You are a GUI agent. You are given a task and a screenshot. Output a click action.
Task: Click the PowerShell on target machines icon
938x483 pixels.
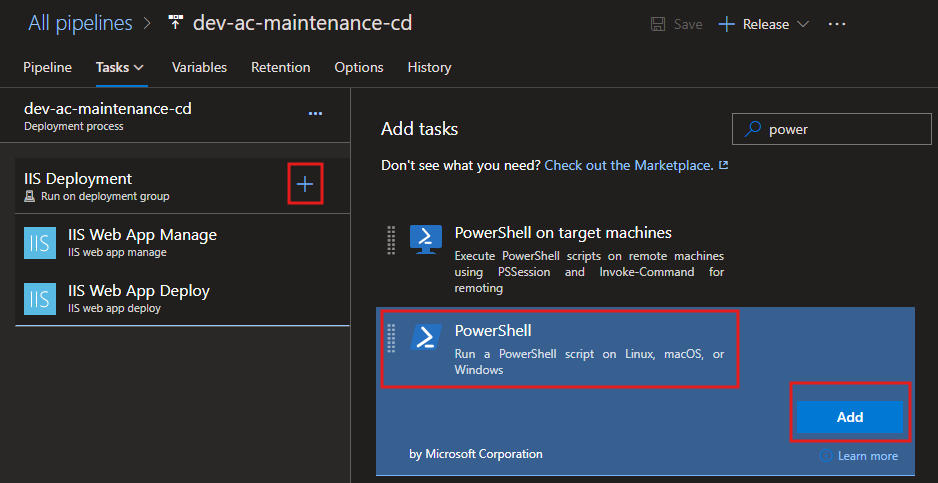[425, 239]
